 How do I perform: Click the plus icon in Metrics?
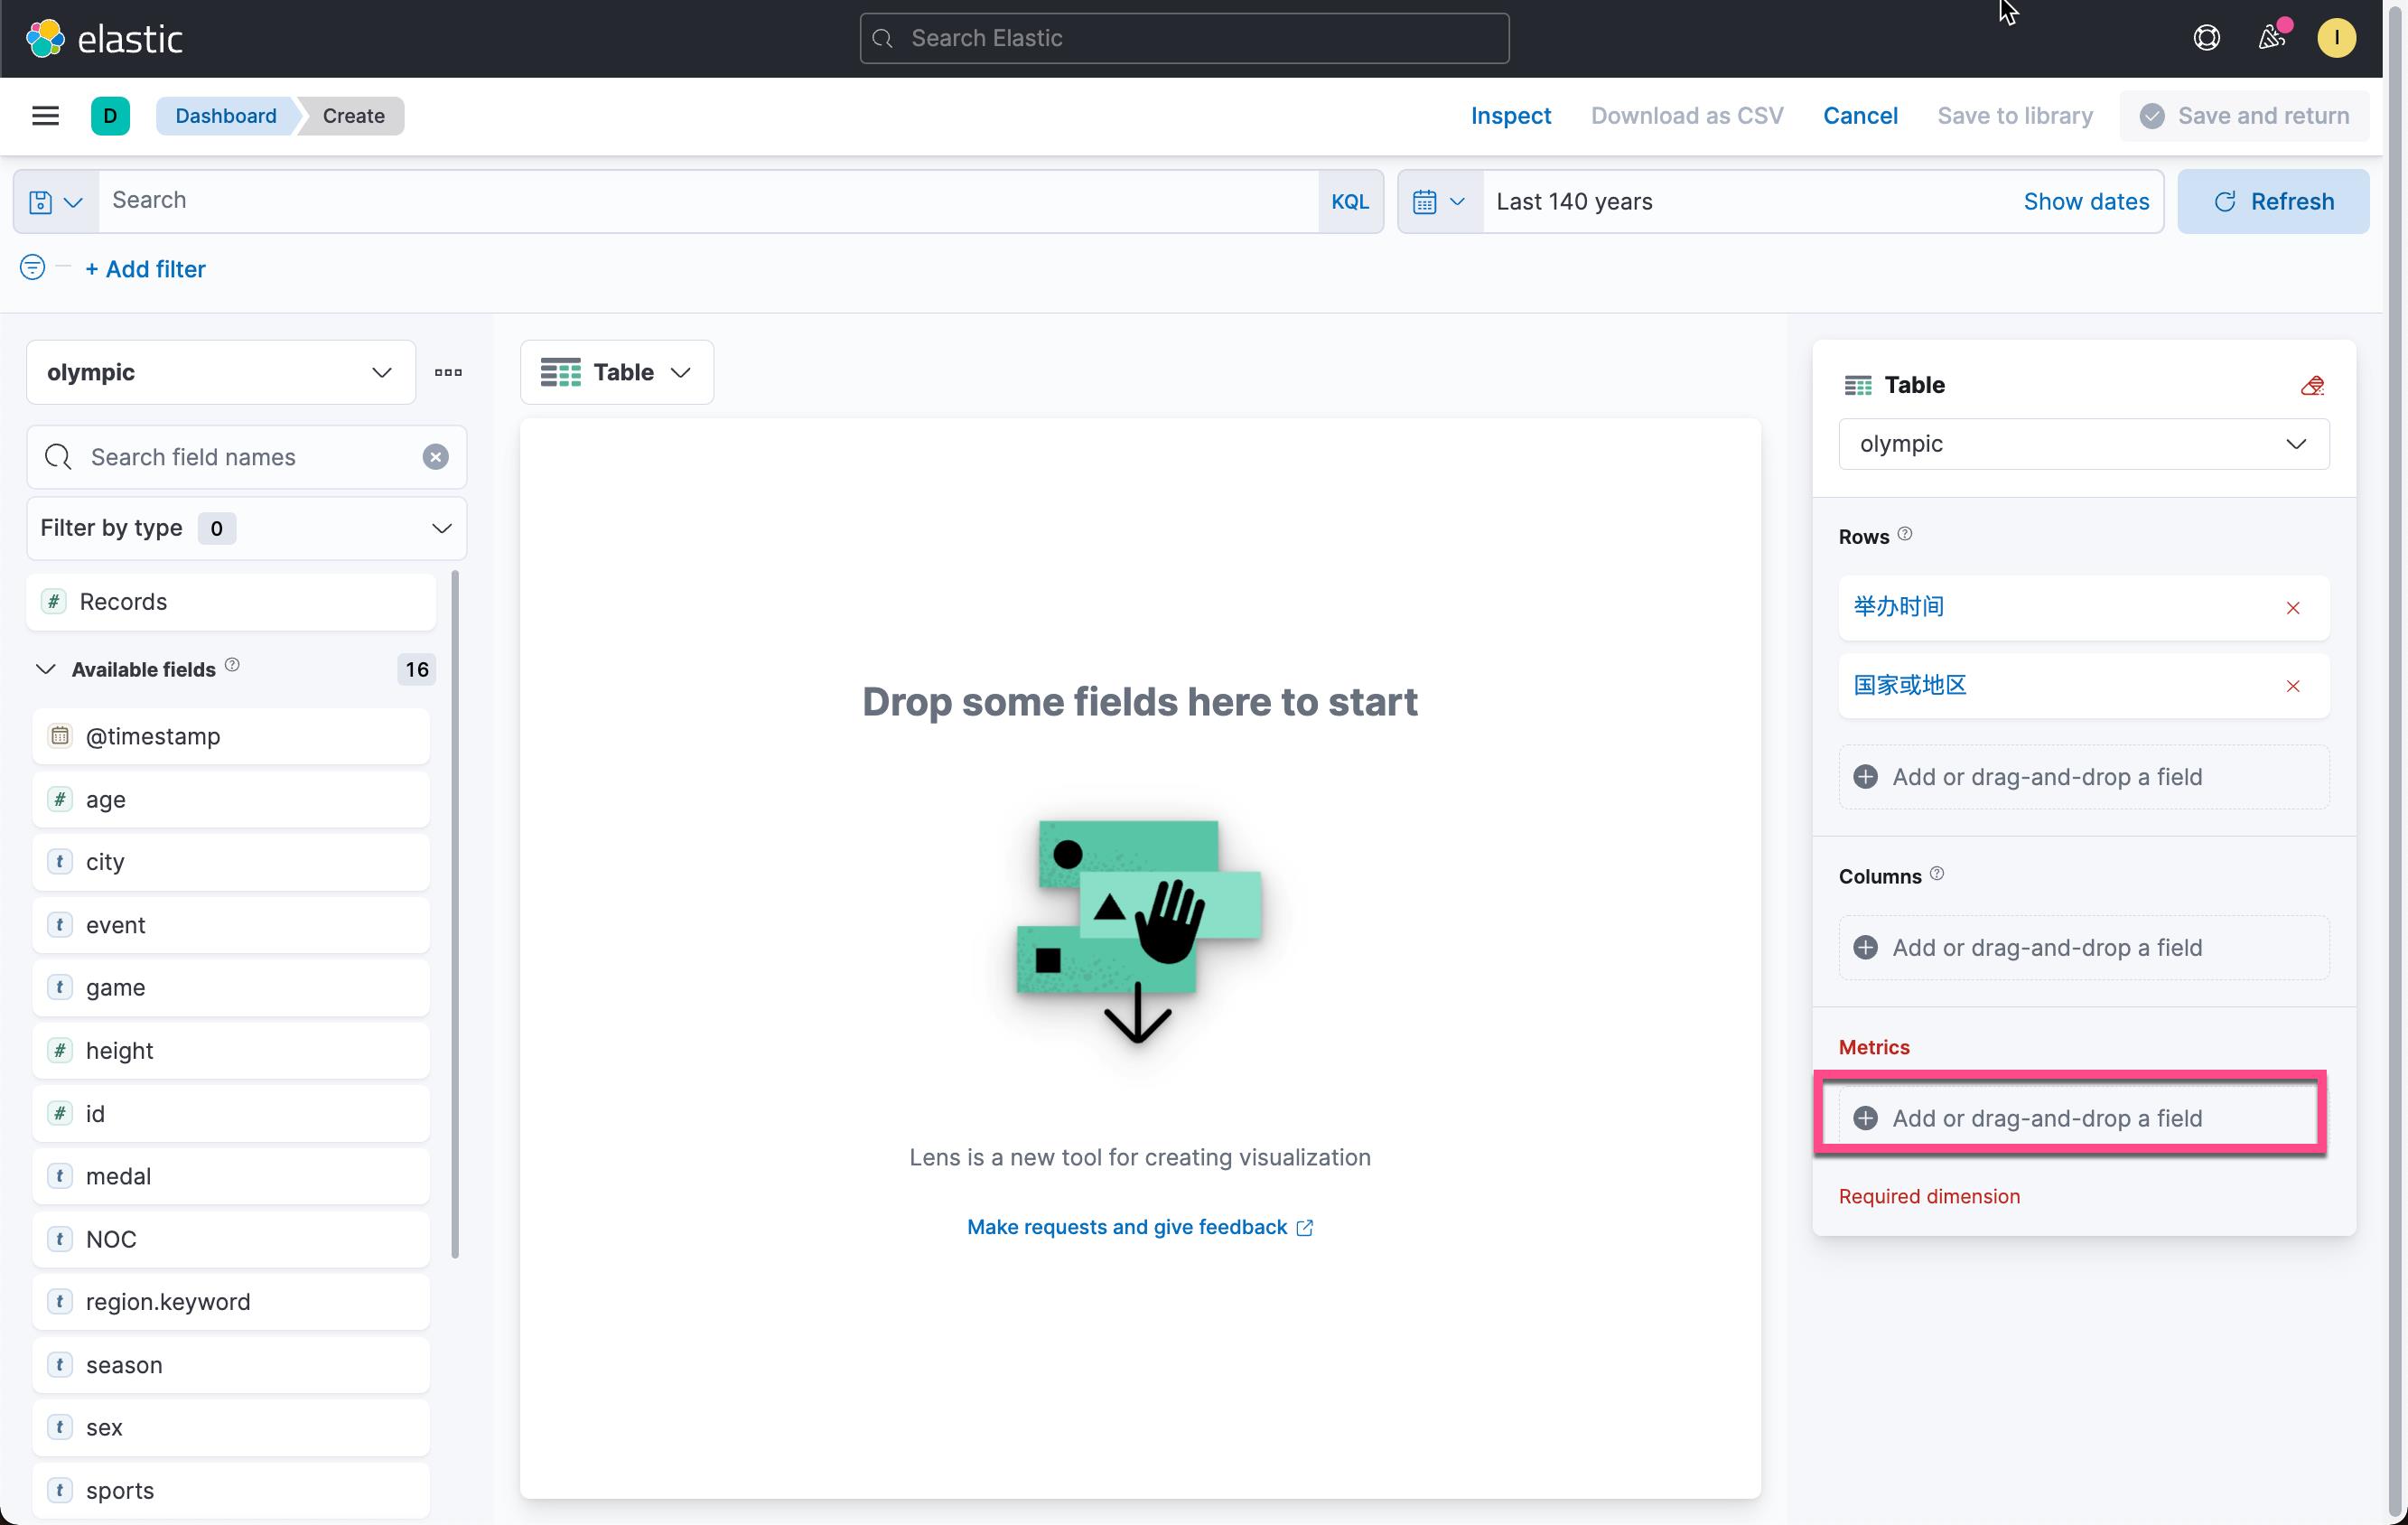point(1865,1118)
